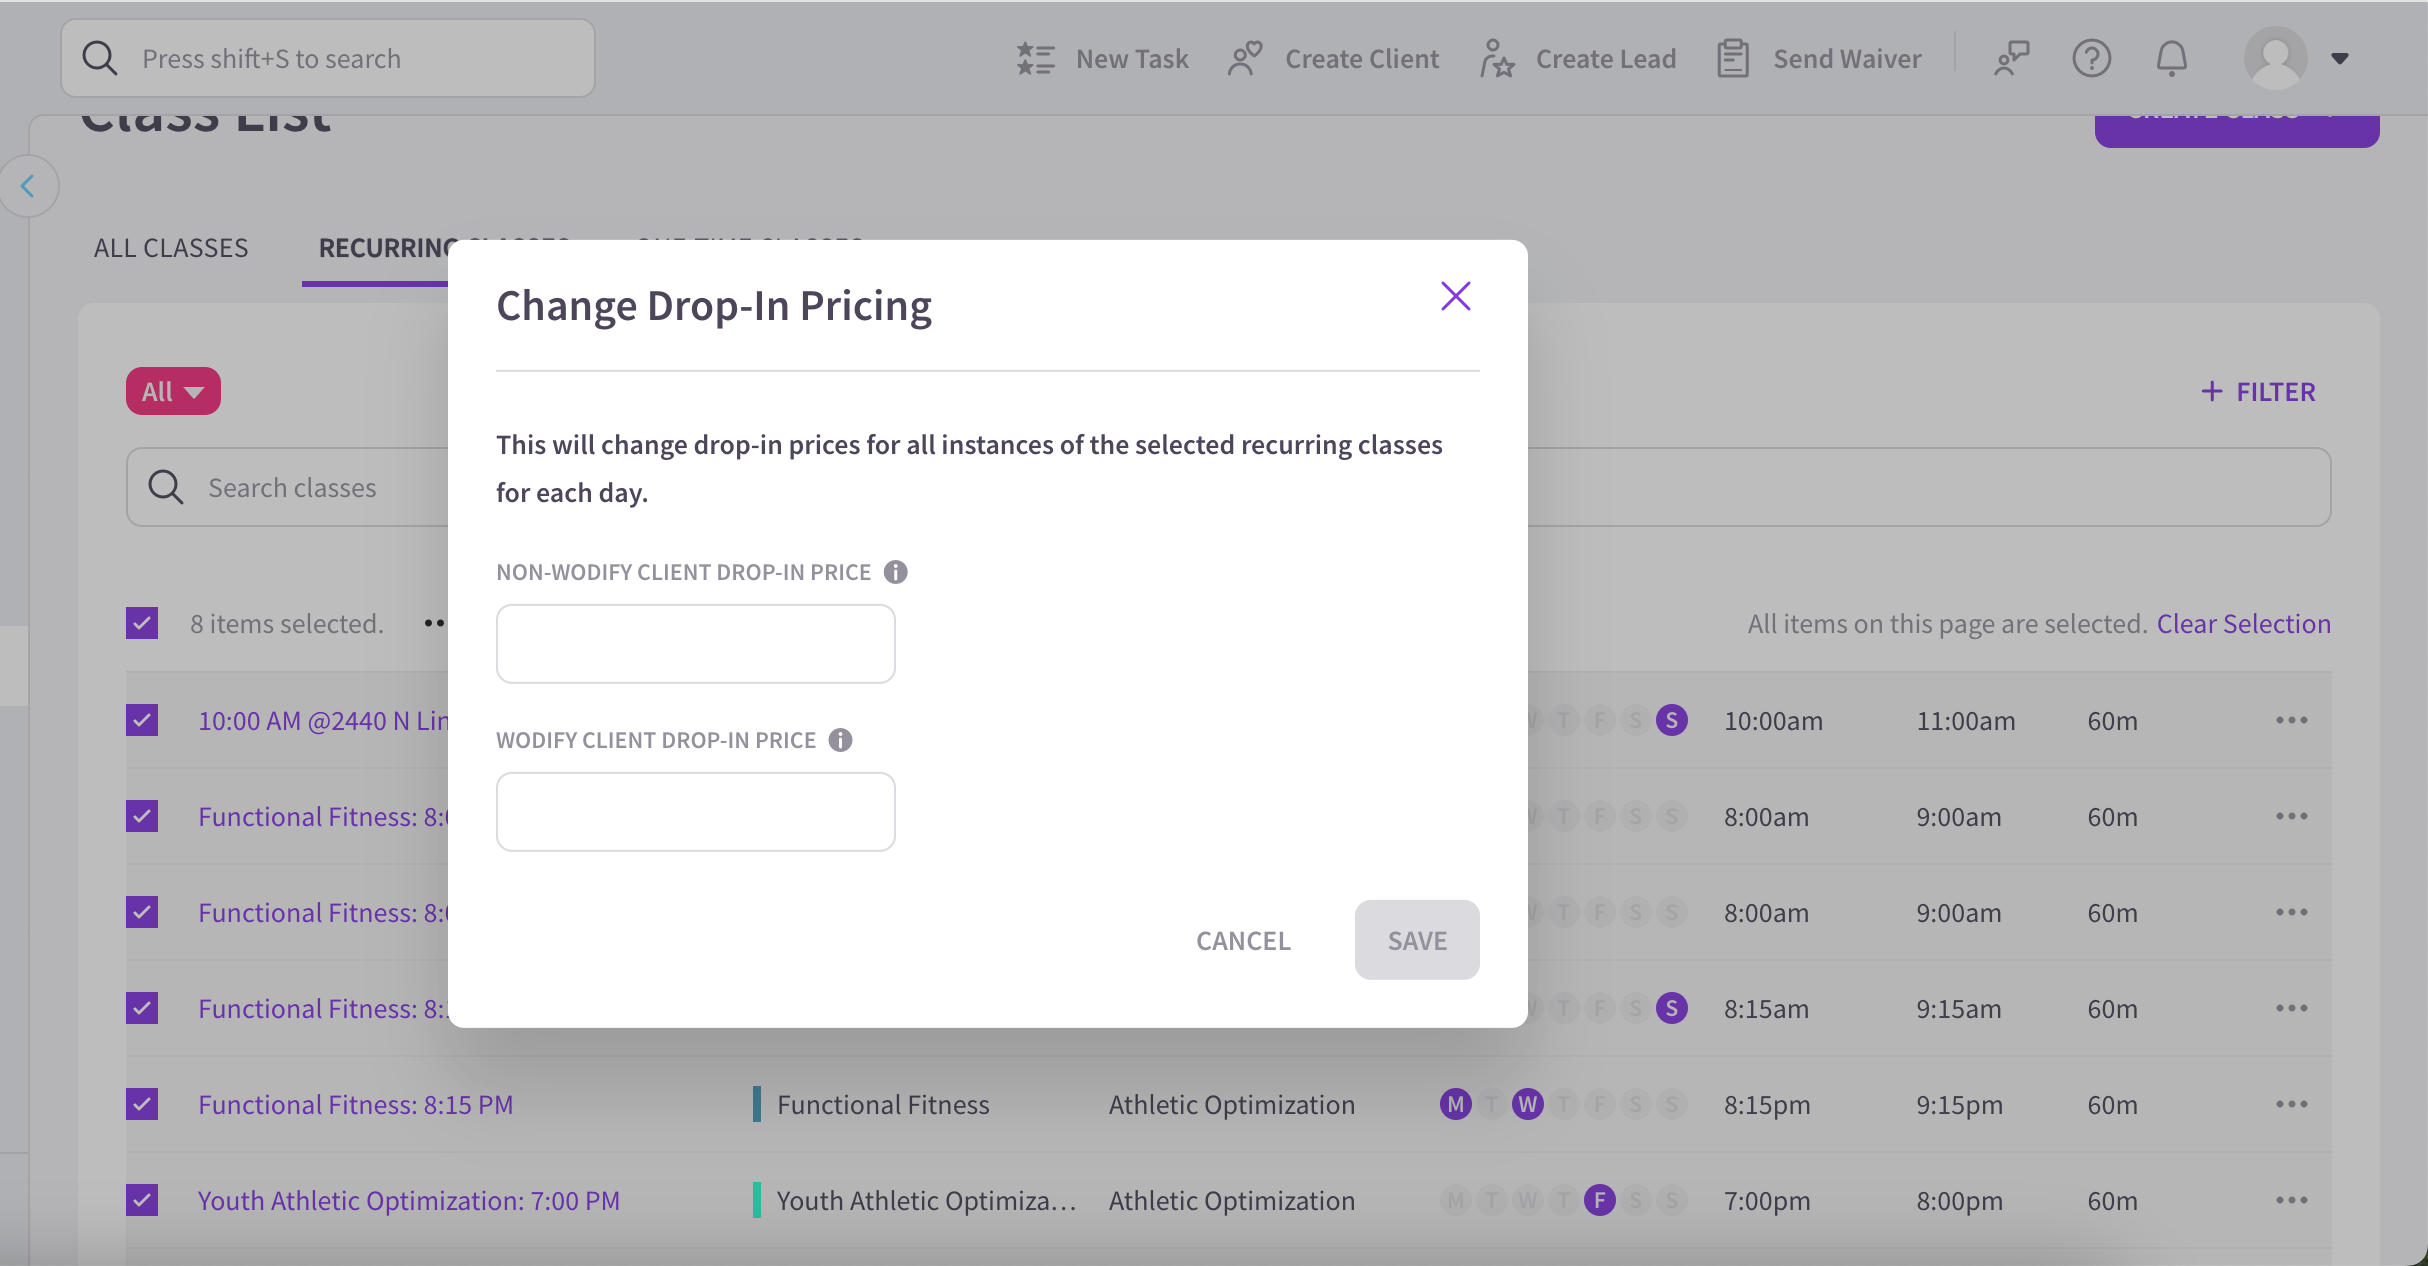
Task: Click the Clear Selection link
Action: coord(2243,624)
